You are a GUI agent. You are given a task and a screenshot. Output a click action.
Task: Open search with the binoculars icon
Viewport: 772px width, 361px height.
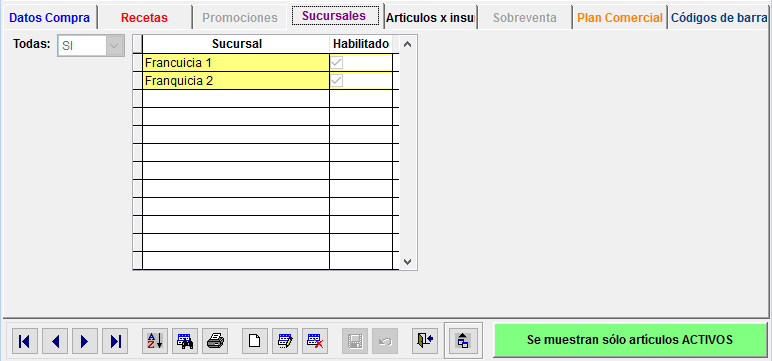pyautogui.click(x=185, y=341)
